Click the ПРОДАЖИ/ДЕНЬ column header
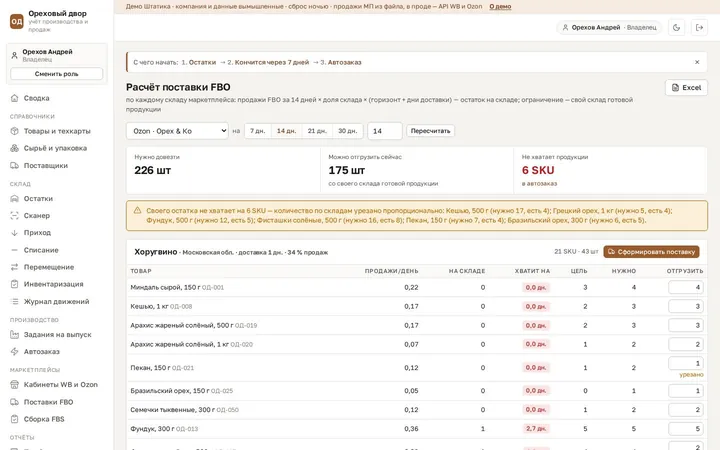This screenshot has height=450, width=720. pyautogui.click(x=391, y=271)
